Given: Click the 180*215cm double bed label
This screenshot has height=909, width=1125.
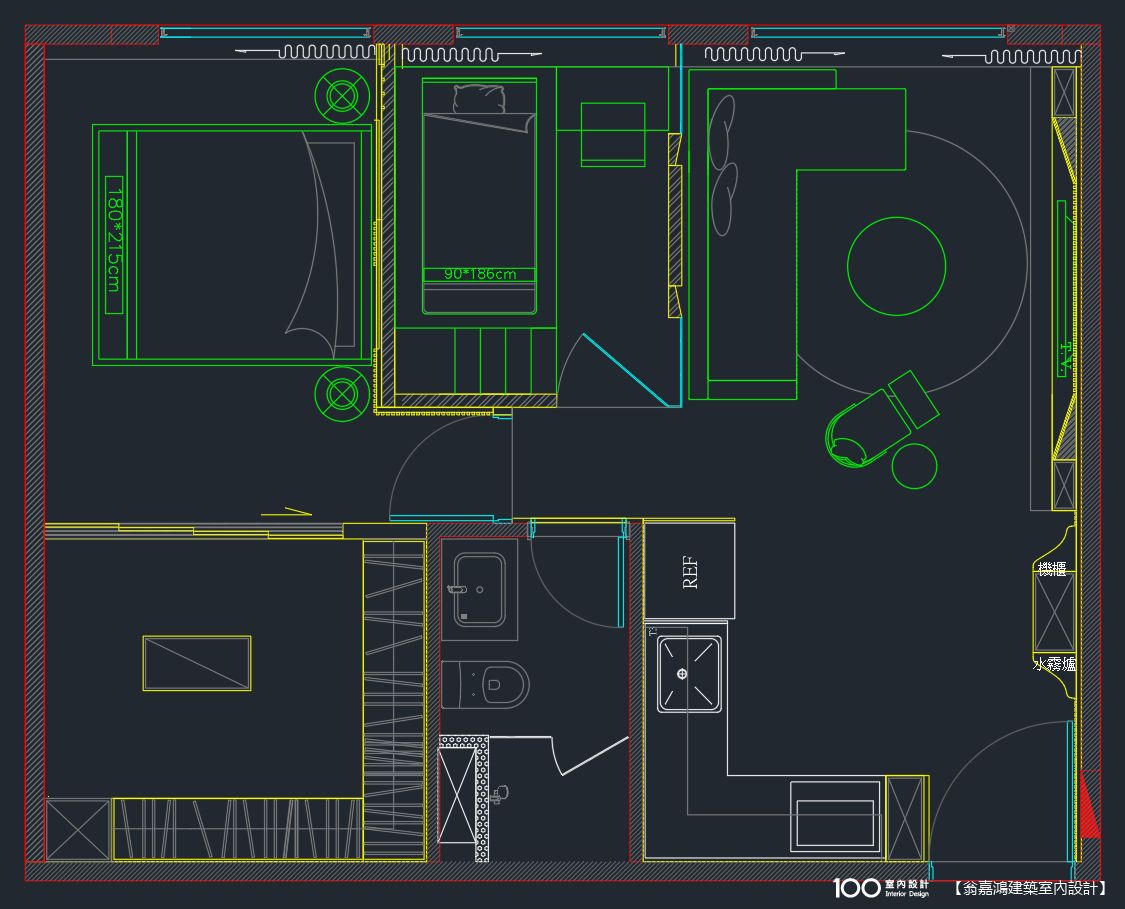Looking at the screenshot, I should (x=114, y=244).
